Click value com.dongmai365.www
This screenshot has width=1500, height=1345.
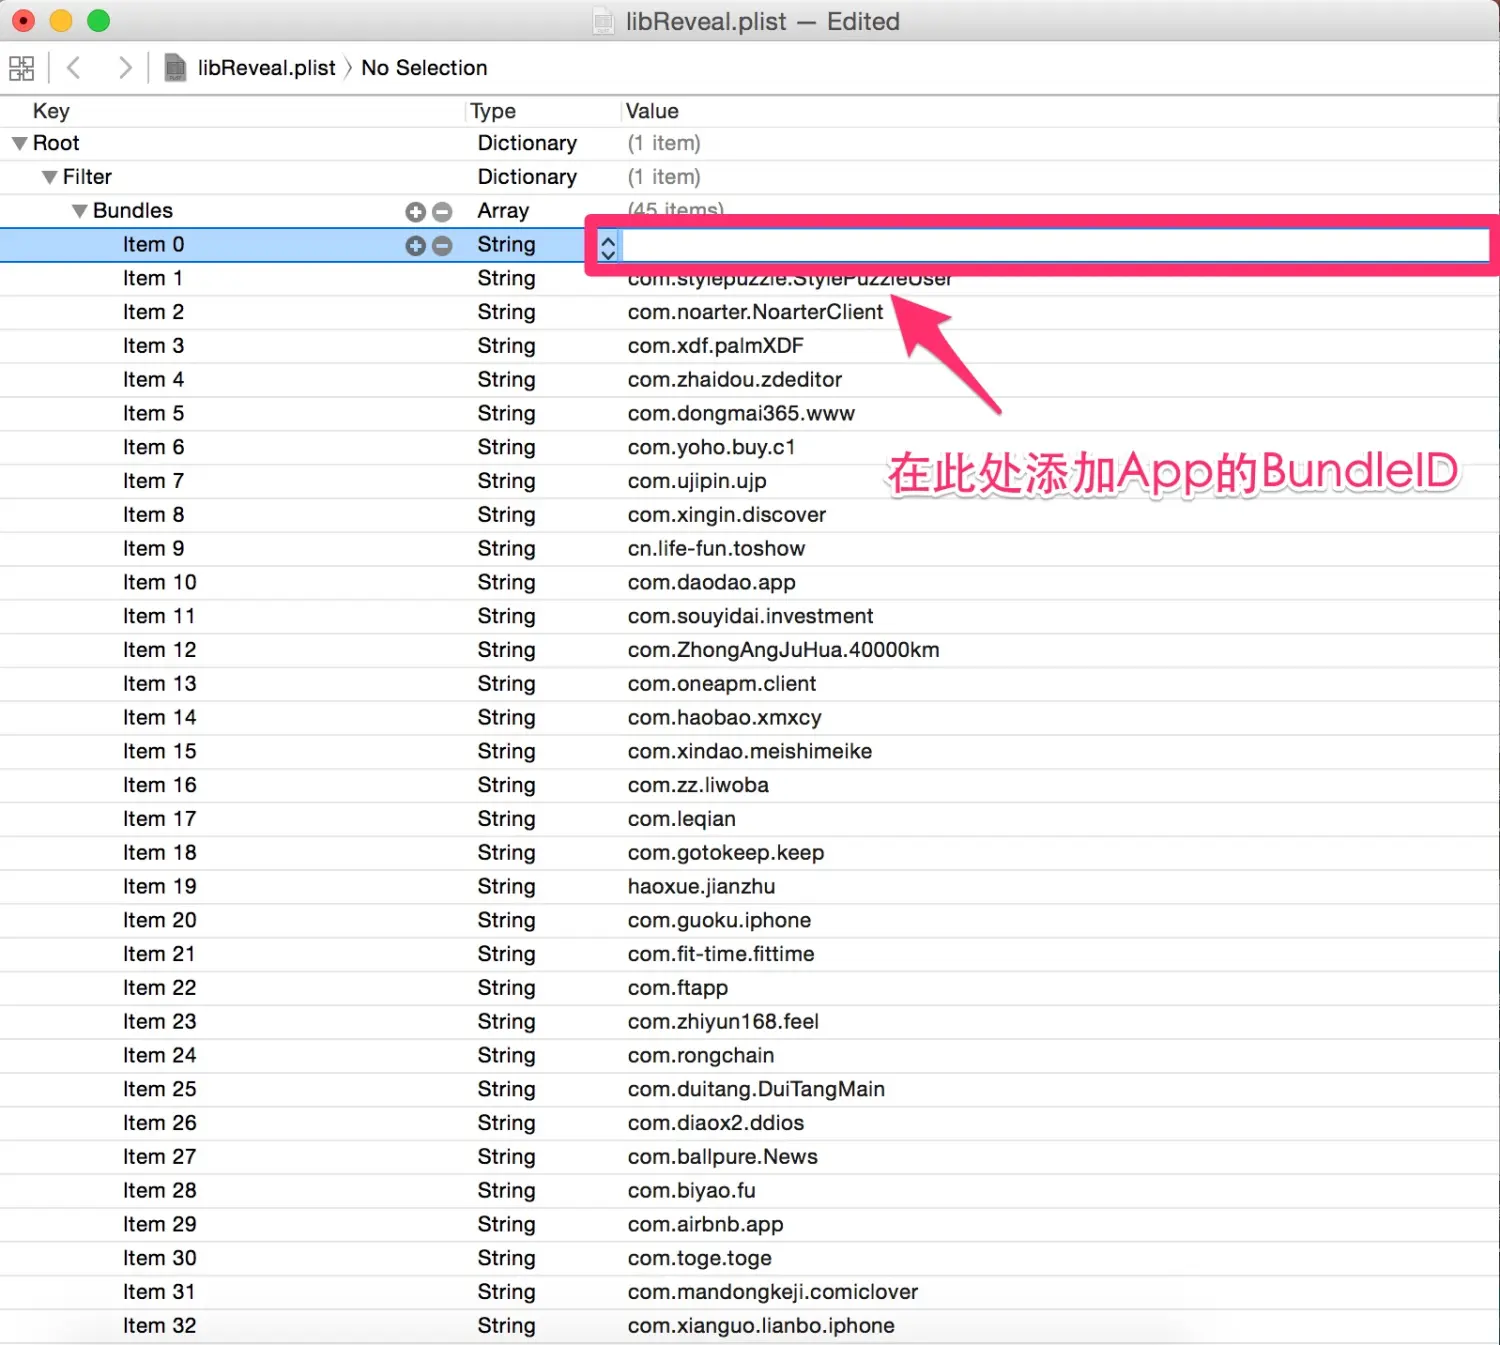[741, 414]
